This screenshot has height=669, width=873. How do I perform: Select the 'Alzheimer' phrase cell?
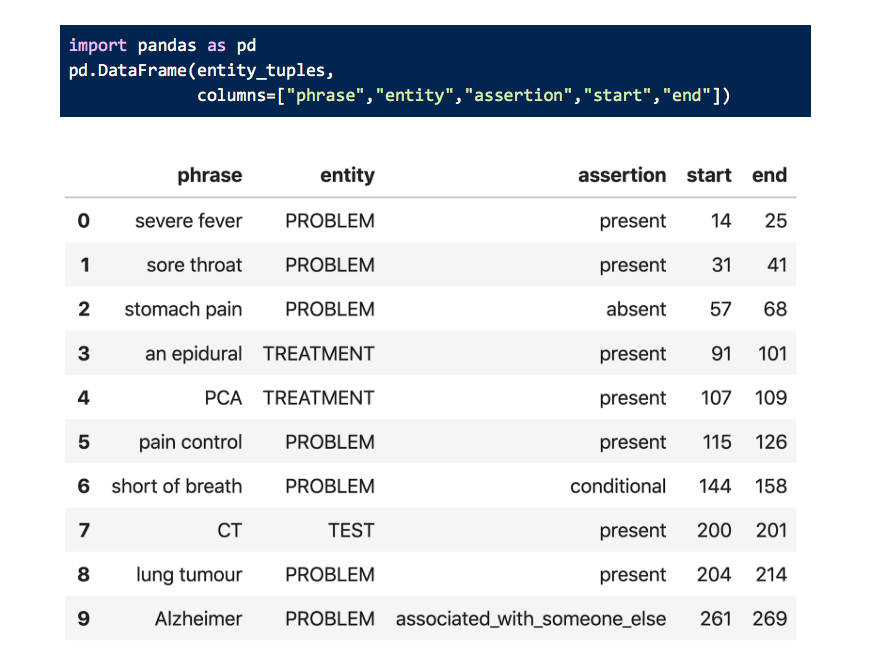click(x=198, y=619)
